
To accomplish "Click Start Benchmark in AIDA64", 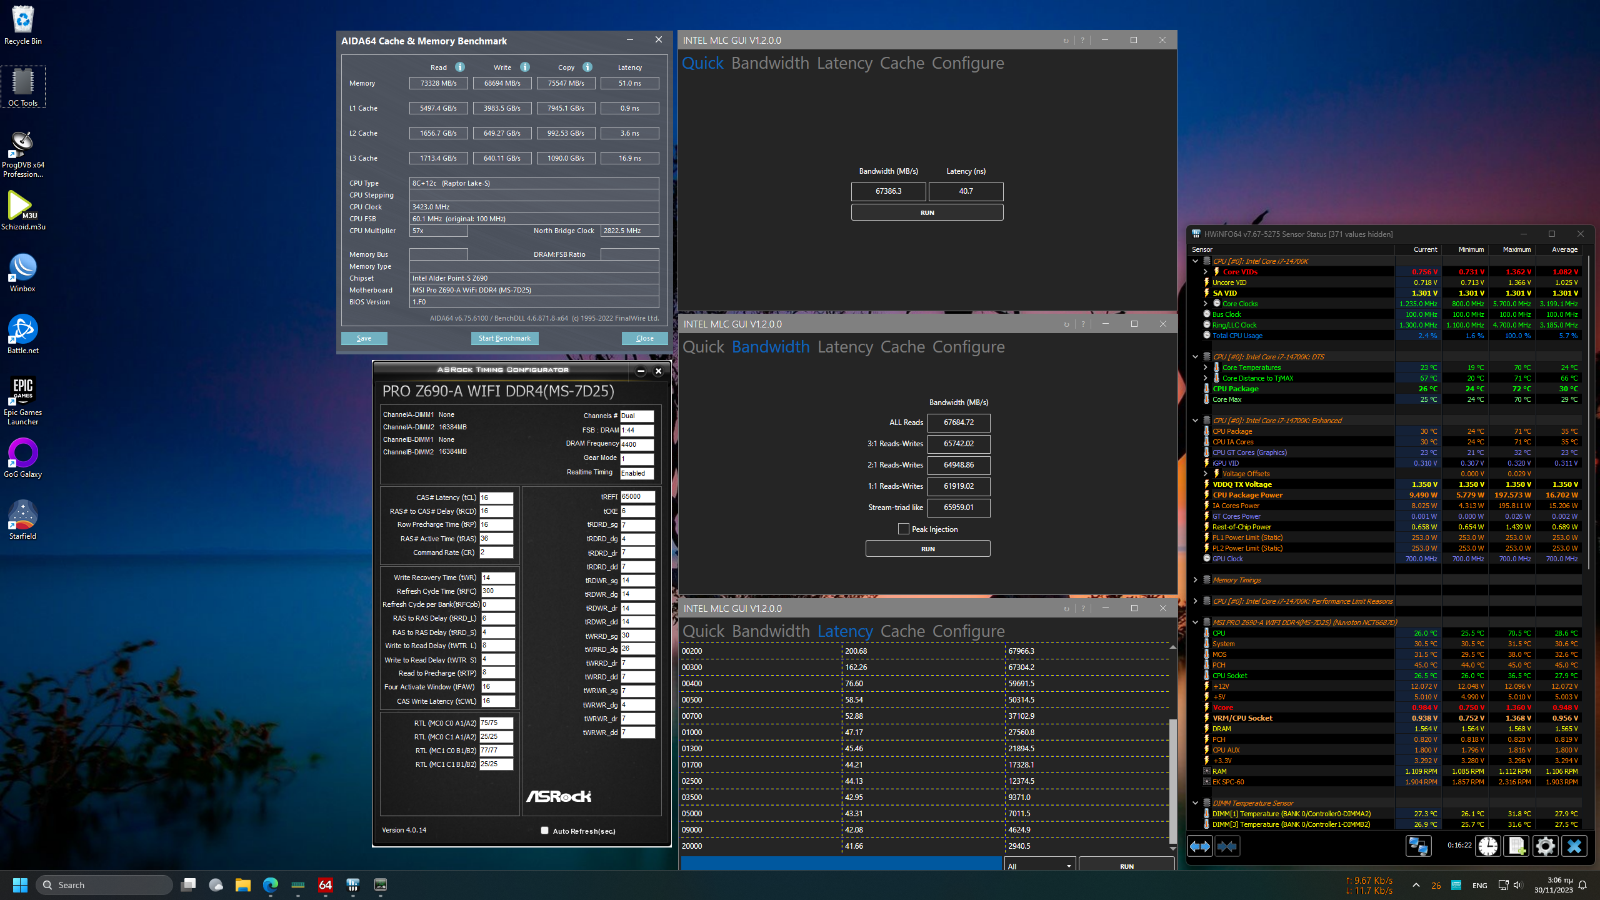I will [x=505, y=338].
